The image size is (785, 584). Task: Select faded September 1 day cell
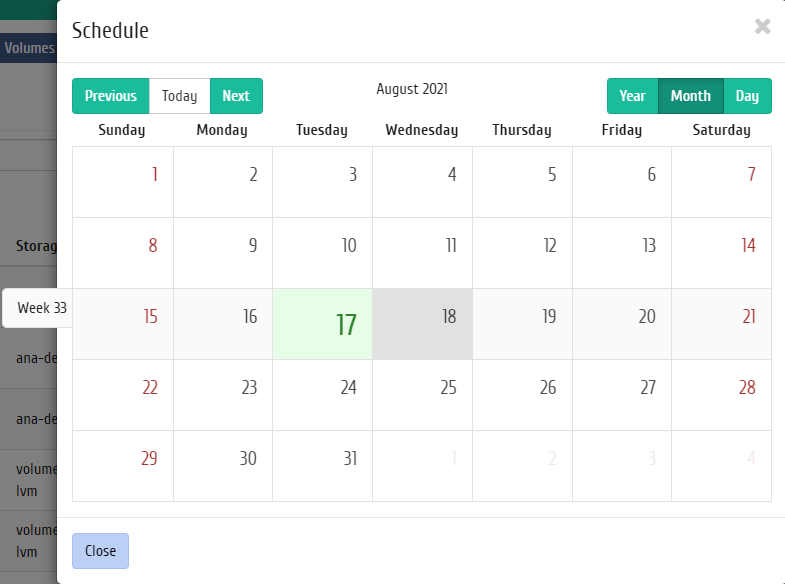click(423, 466)
